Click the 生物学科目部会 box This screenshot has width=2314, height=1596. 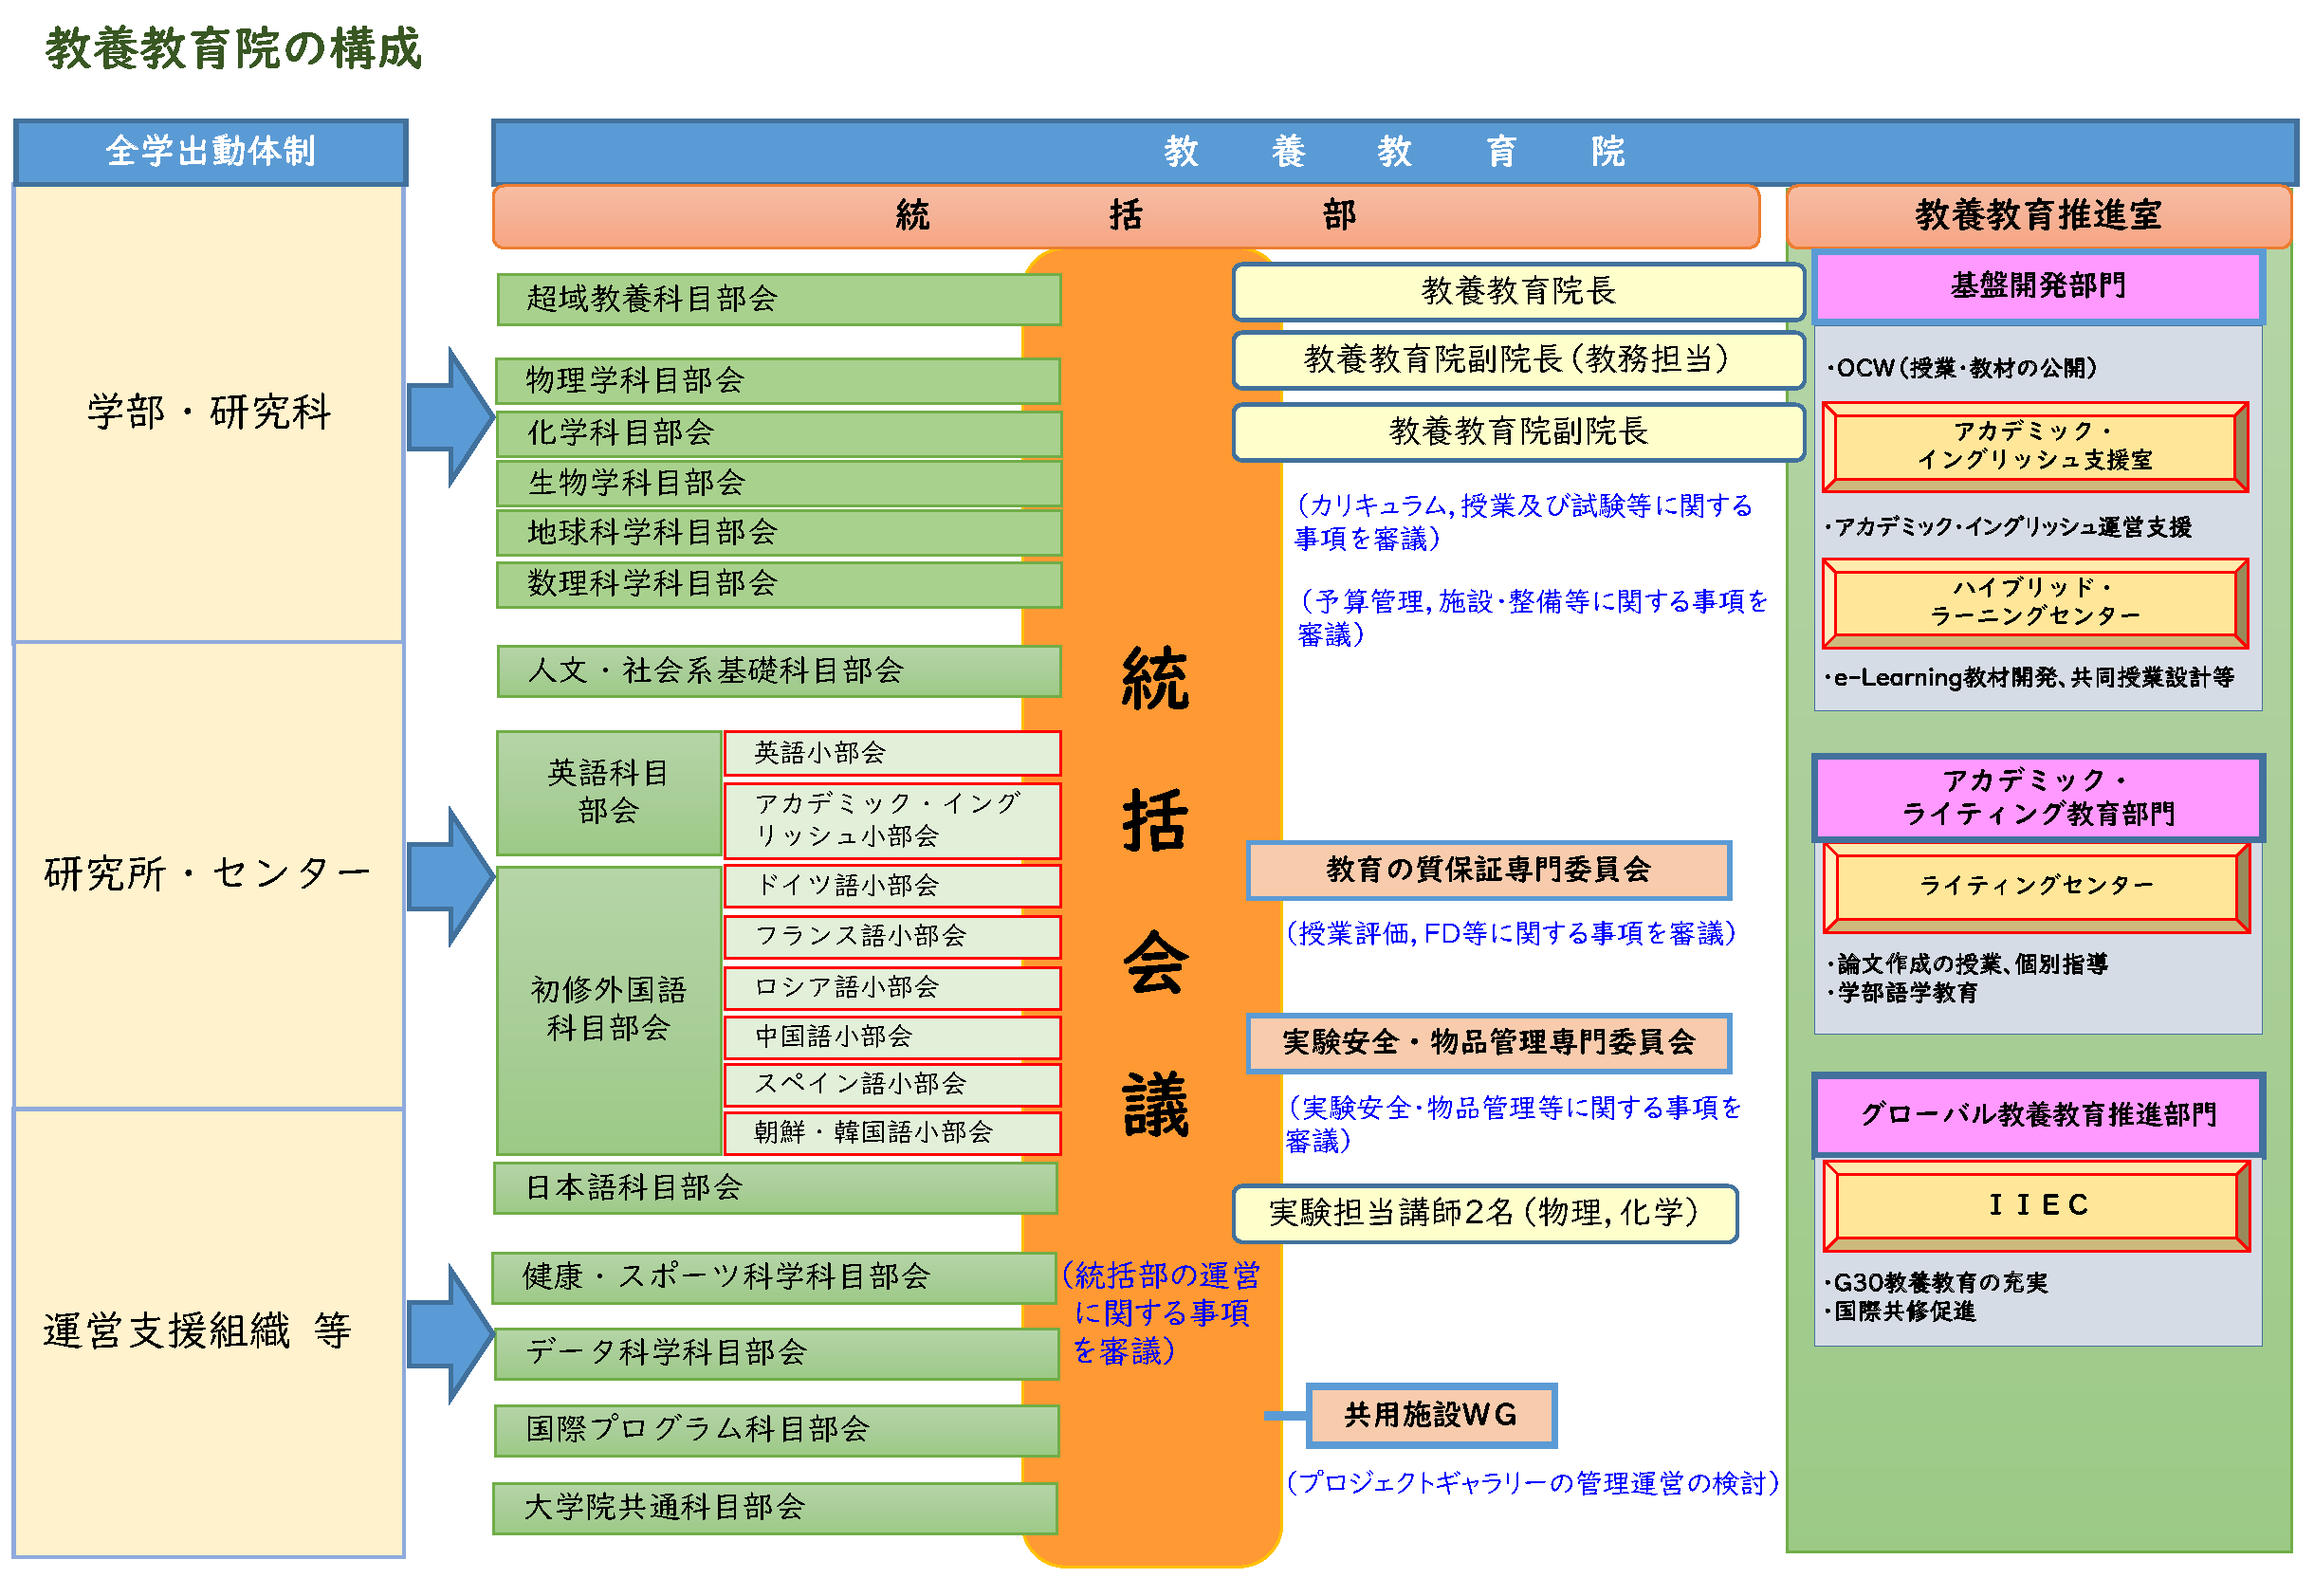point(779,483)
